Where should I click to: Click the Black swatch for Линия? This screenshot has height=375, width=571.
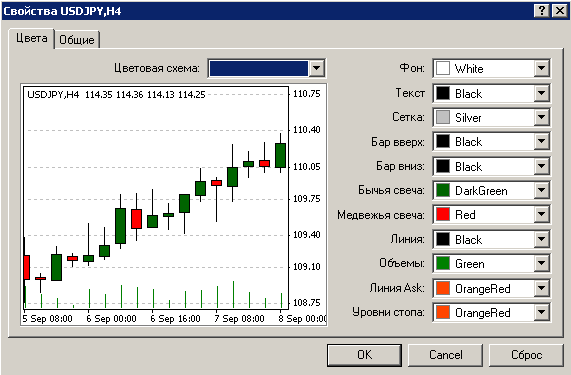443,239
